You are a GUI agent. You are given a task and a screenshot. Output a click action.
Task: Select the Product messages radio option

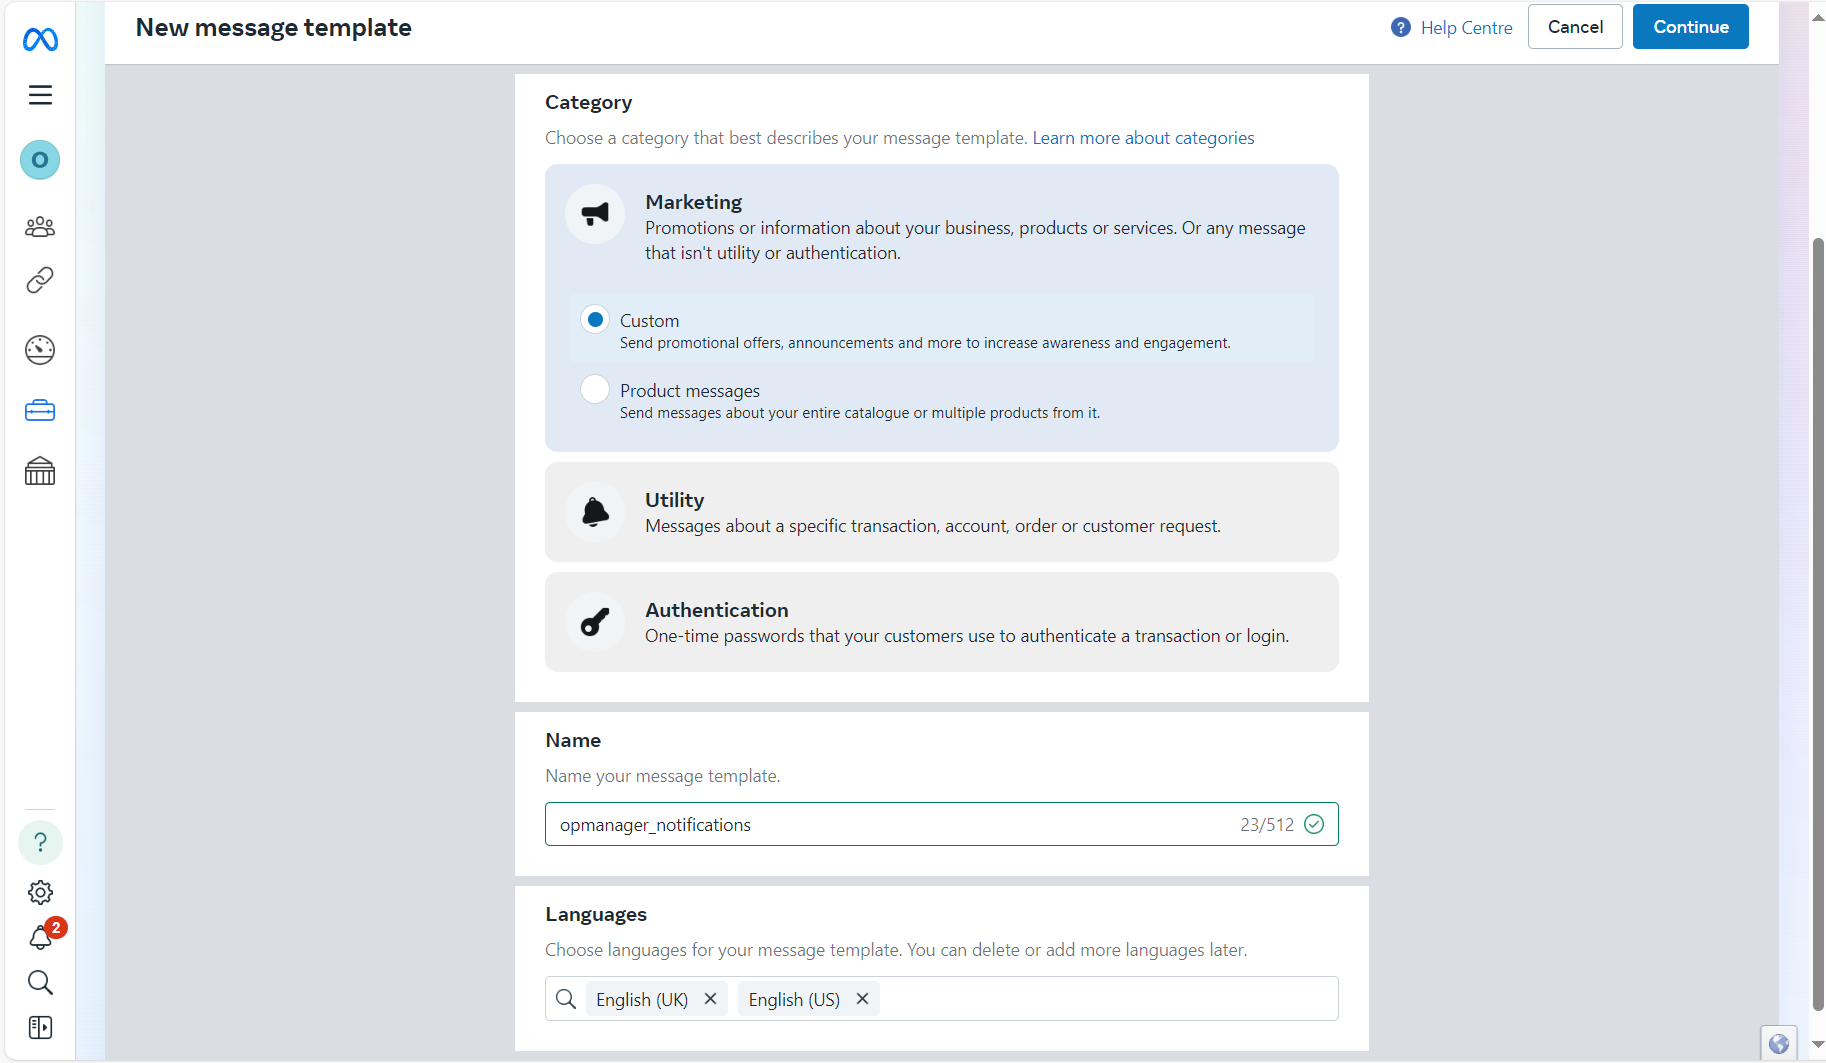click(595, 389)
